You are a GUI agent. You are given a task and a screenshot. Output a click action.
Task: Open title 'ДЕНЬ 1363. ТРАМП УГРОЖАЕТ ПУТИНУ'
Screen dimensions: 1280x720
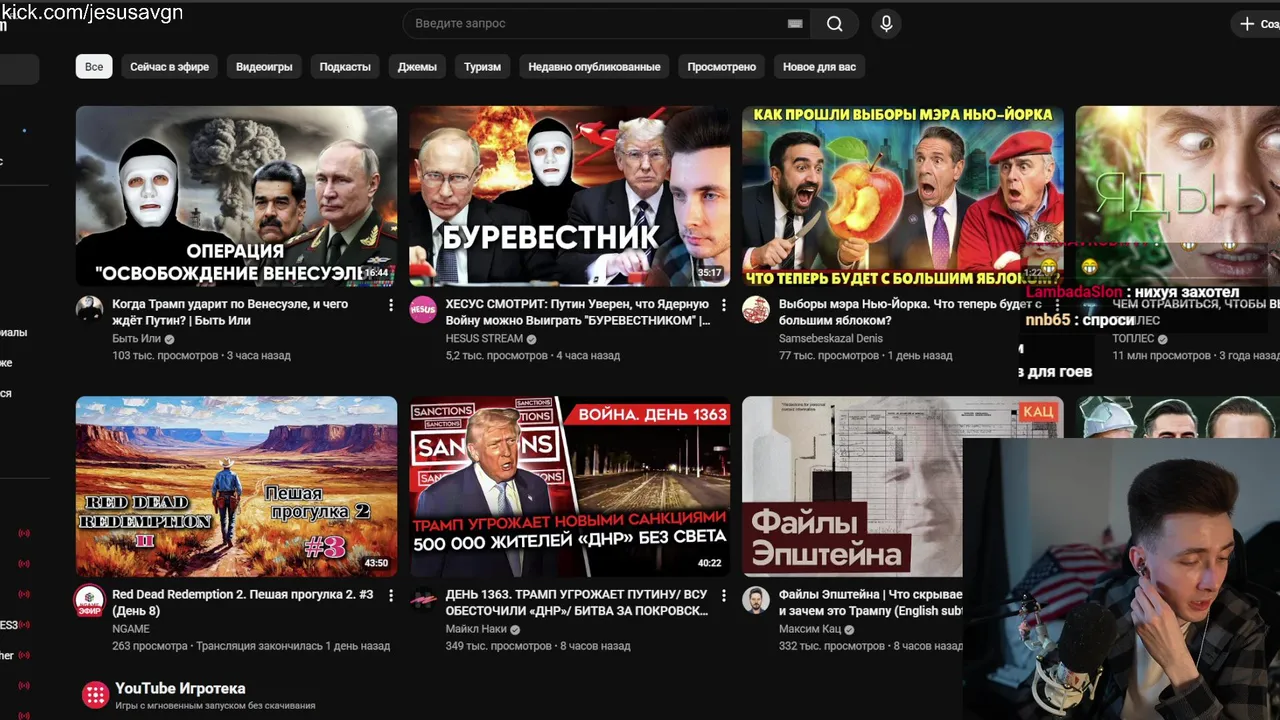coord(577,602)
